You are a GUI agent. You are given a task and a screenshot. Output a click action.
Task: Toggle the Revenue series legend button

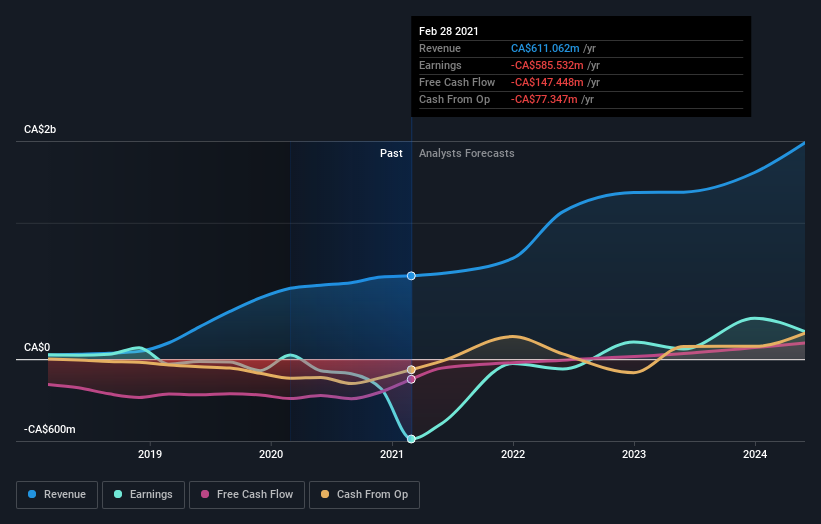(57, 495)
